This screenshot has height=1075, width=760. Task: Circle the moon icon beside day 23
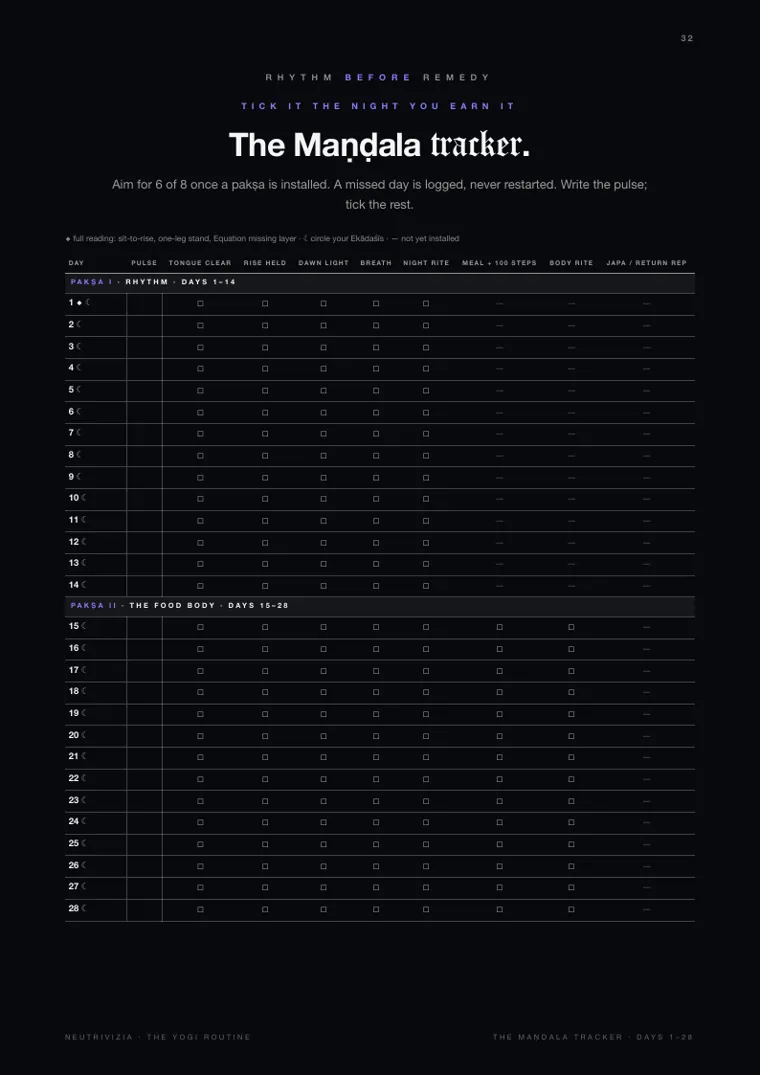pos(84,800)
